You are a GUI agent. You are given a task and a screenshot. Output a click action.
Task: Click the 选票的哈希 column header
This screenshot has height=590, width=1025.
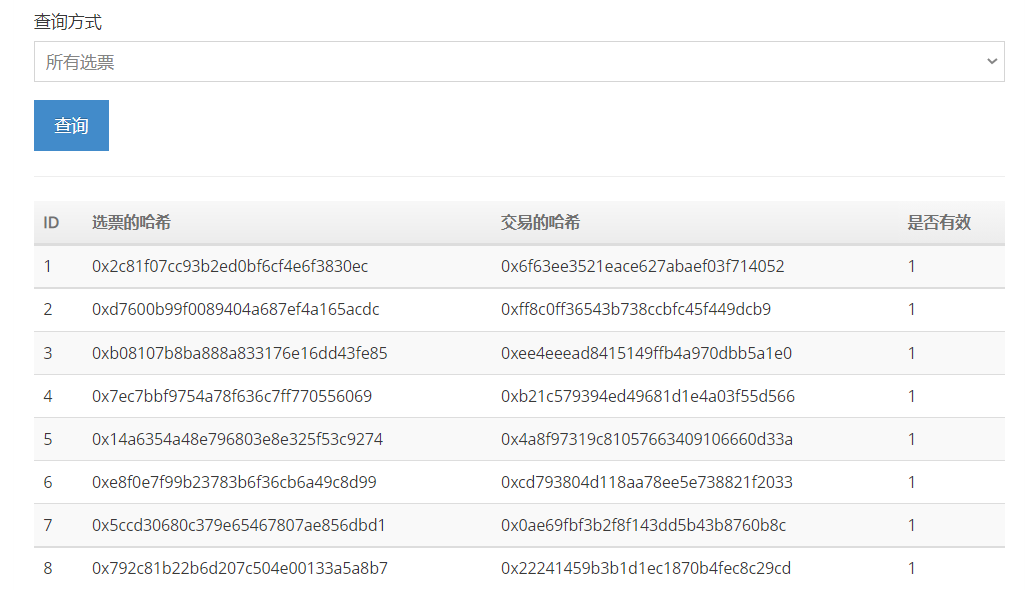point(131,223)
